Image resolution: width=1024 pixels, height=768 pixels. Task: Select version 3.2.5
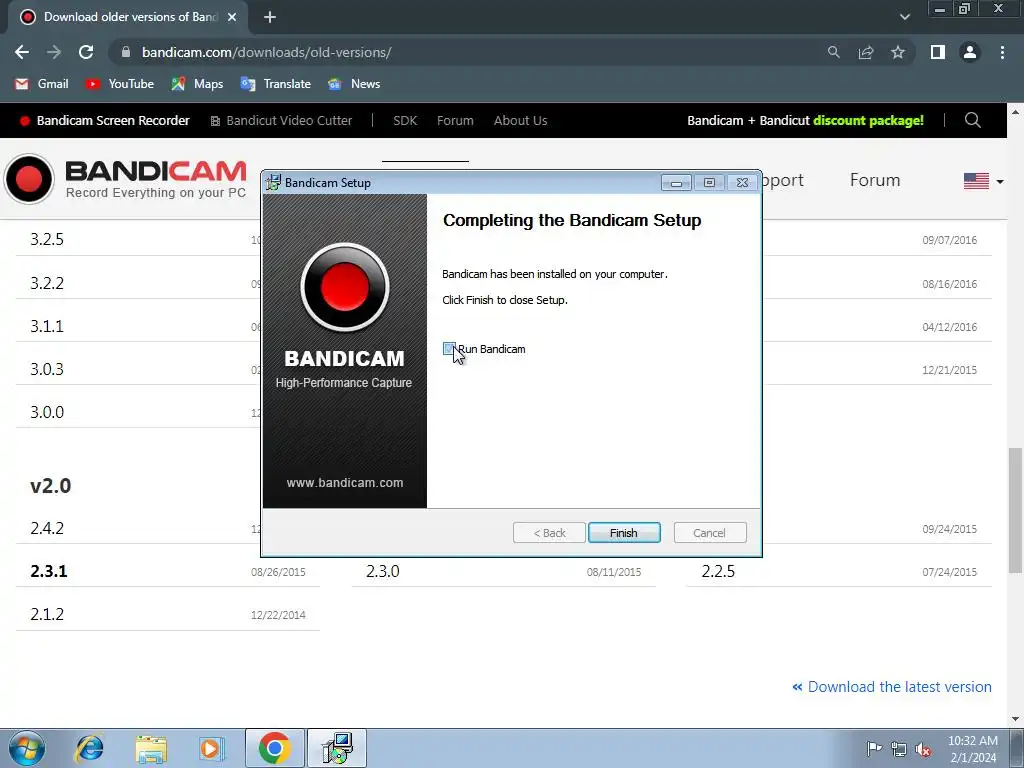coord(47,239)
